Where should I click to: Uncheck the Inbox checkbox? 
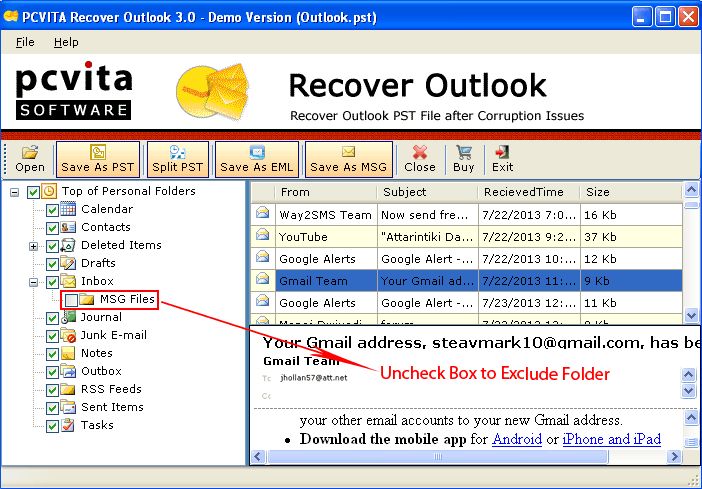[x=52, y=282]
